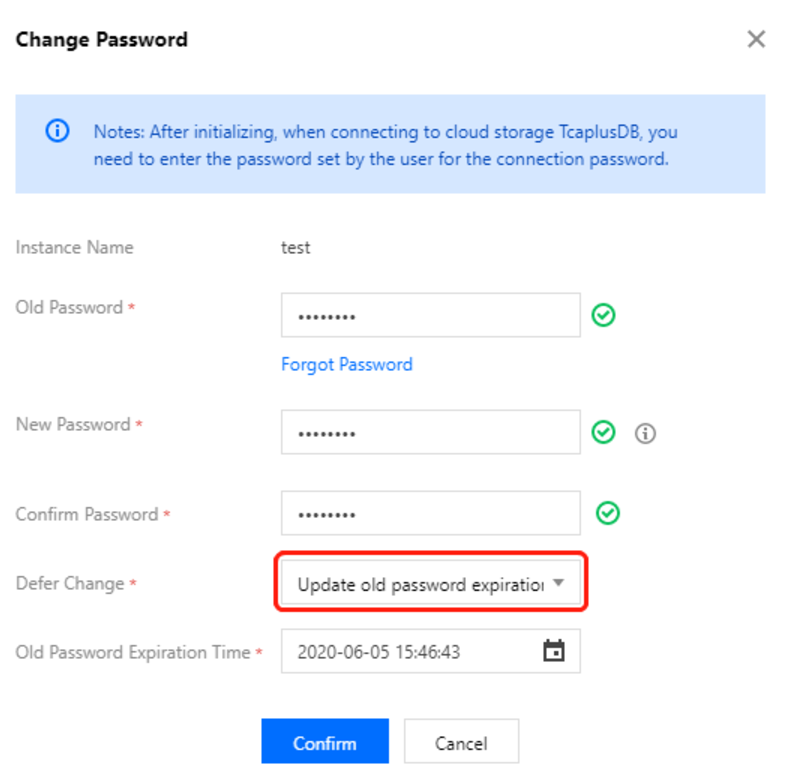
Task: Click the green checkmark beside Confirm Password
Action: [x=608, y=513]
